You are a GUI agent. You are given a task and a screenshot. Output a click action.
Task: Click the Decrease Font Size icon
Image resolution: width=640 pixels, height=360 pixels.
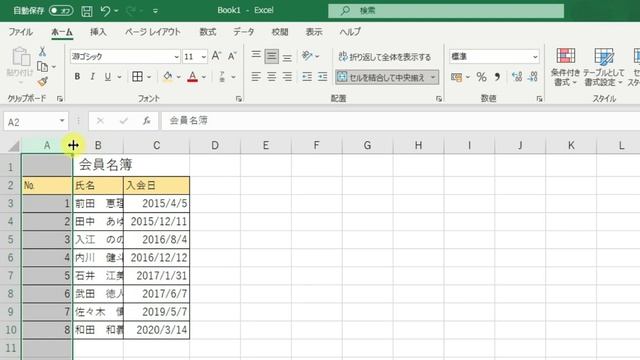coord(232,56)
